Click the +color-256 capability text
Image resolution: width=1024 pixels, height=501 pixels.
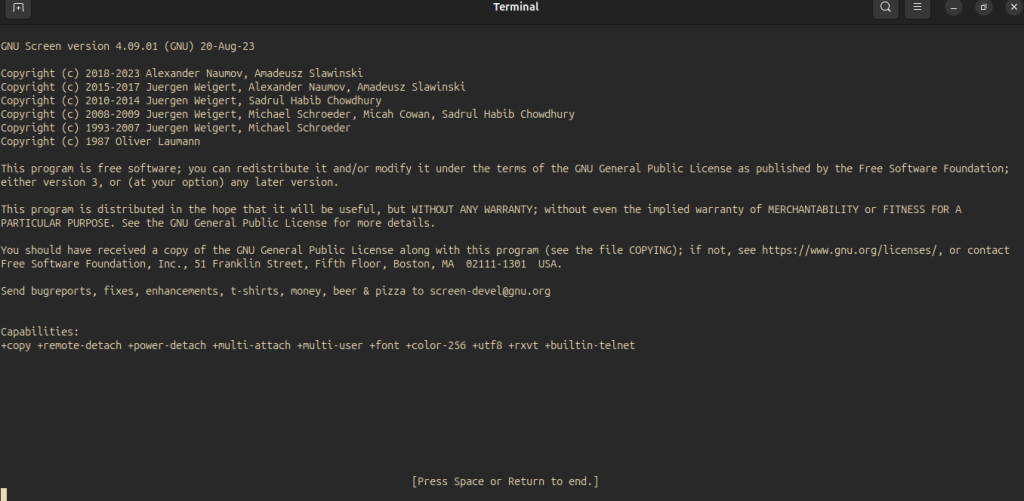pyautogui.click(x=436, y=346)
